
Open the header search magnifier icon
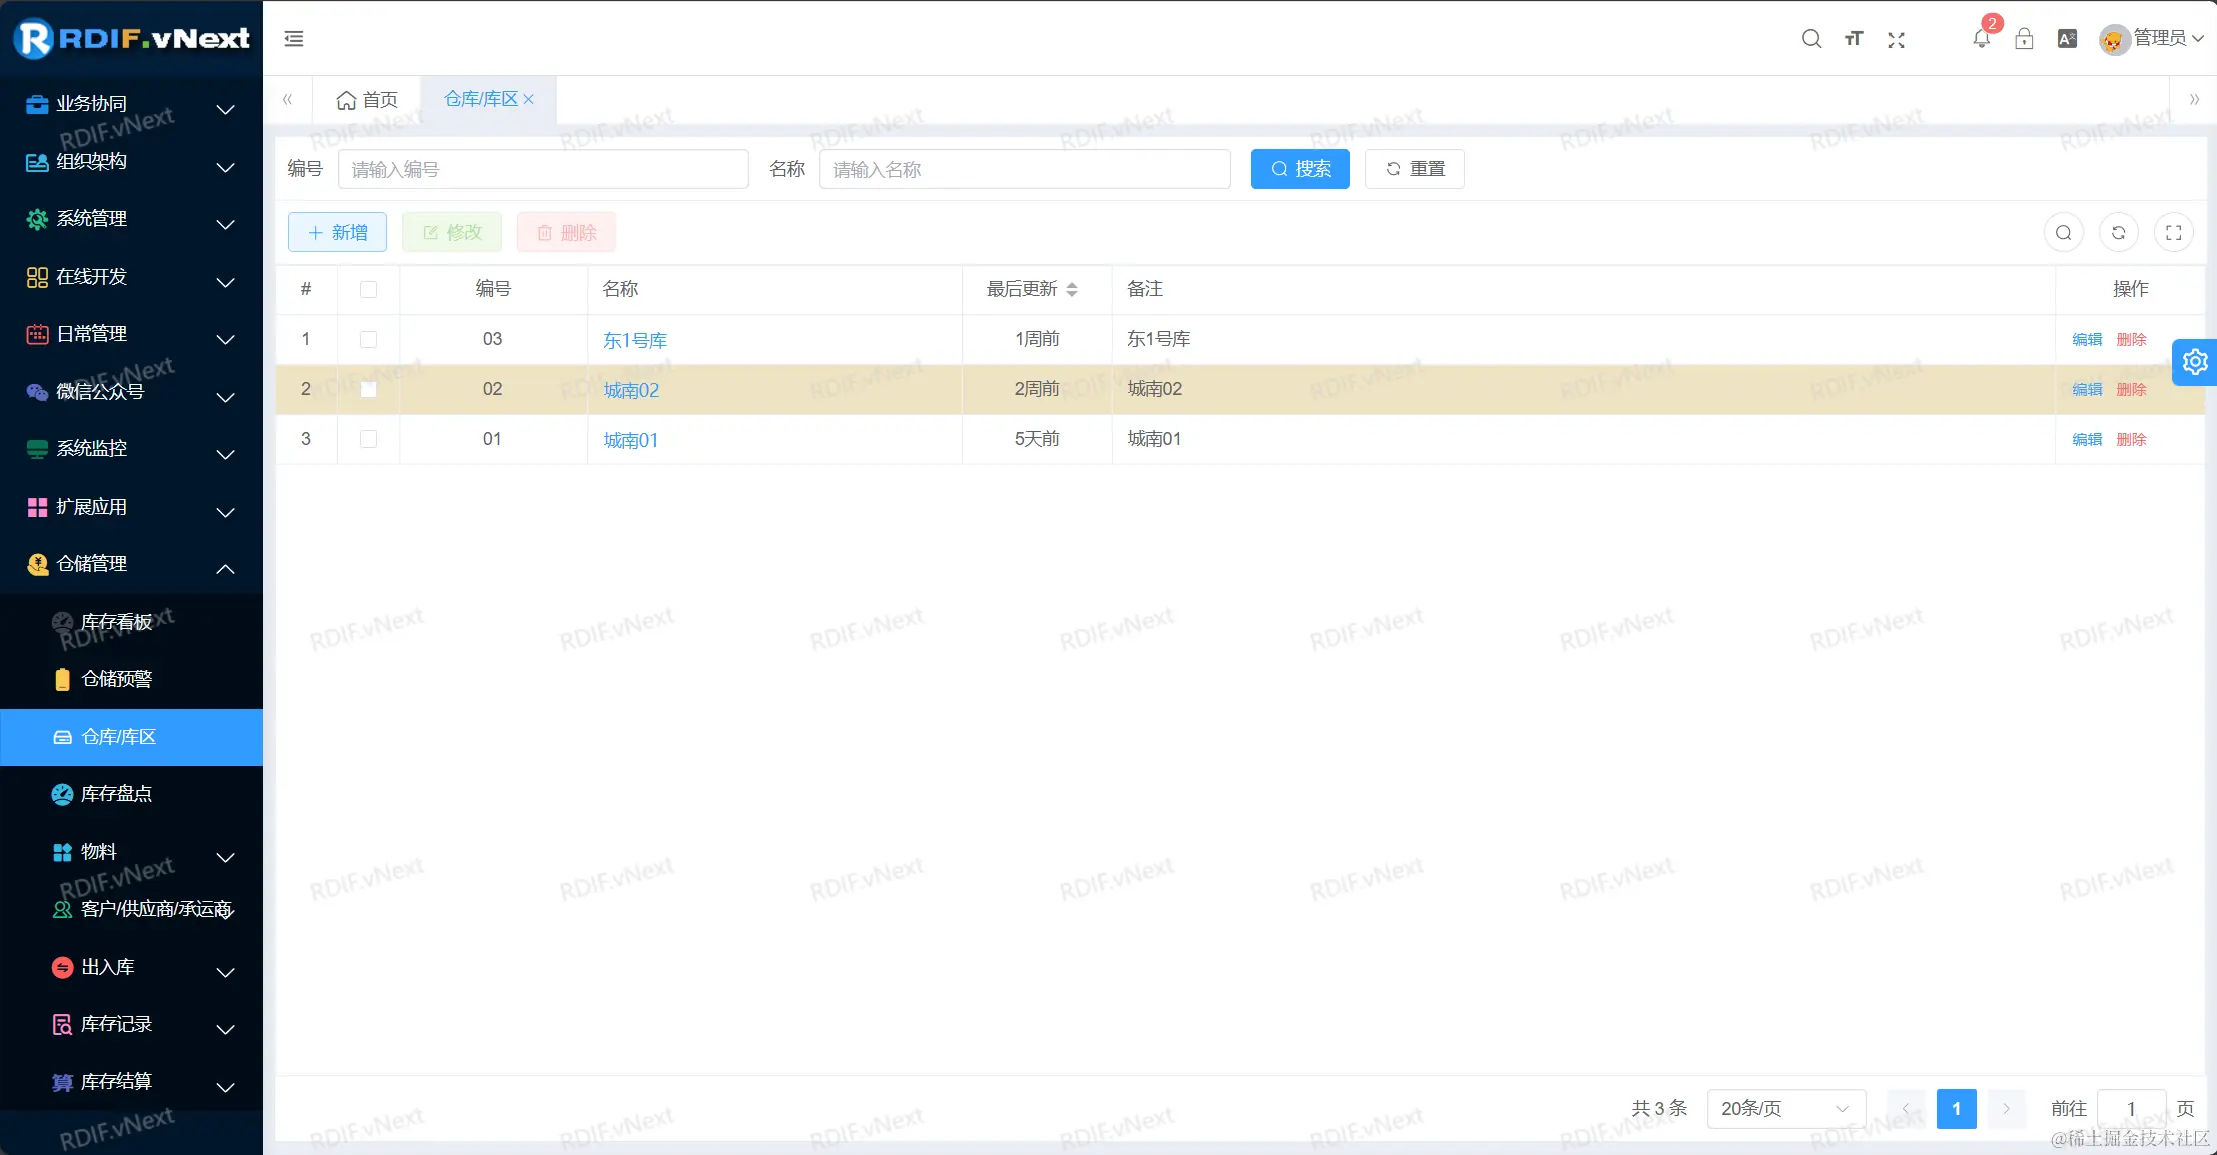1811,39
